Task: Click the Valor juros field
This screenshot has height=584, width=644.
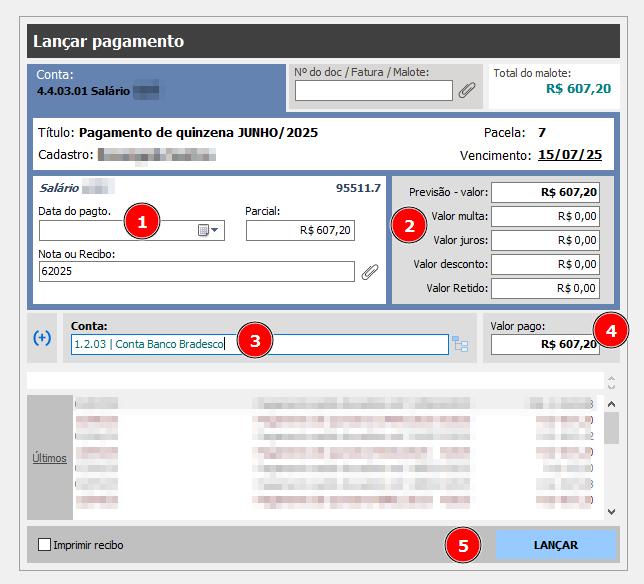Action: click(545, 240)
